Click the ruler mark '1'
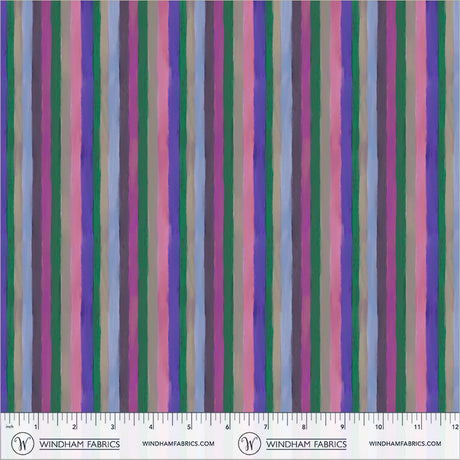This screenshot has width=460, height=460. 35,427
